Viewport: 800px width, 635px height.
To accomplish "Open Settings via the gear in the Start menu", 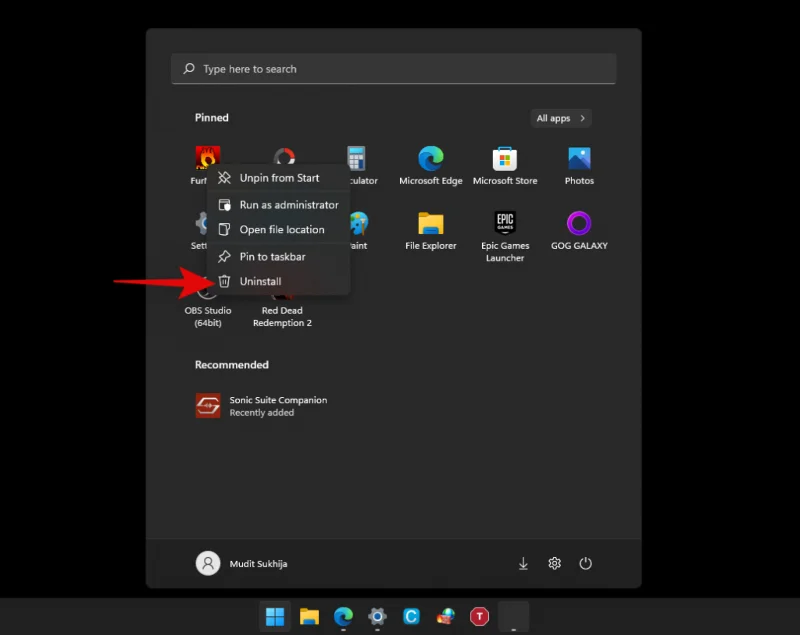I will click(x=555, y=563).
